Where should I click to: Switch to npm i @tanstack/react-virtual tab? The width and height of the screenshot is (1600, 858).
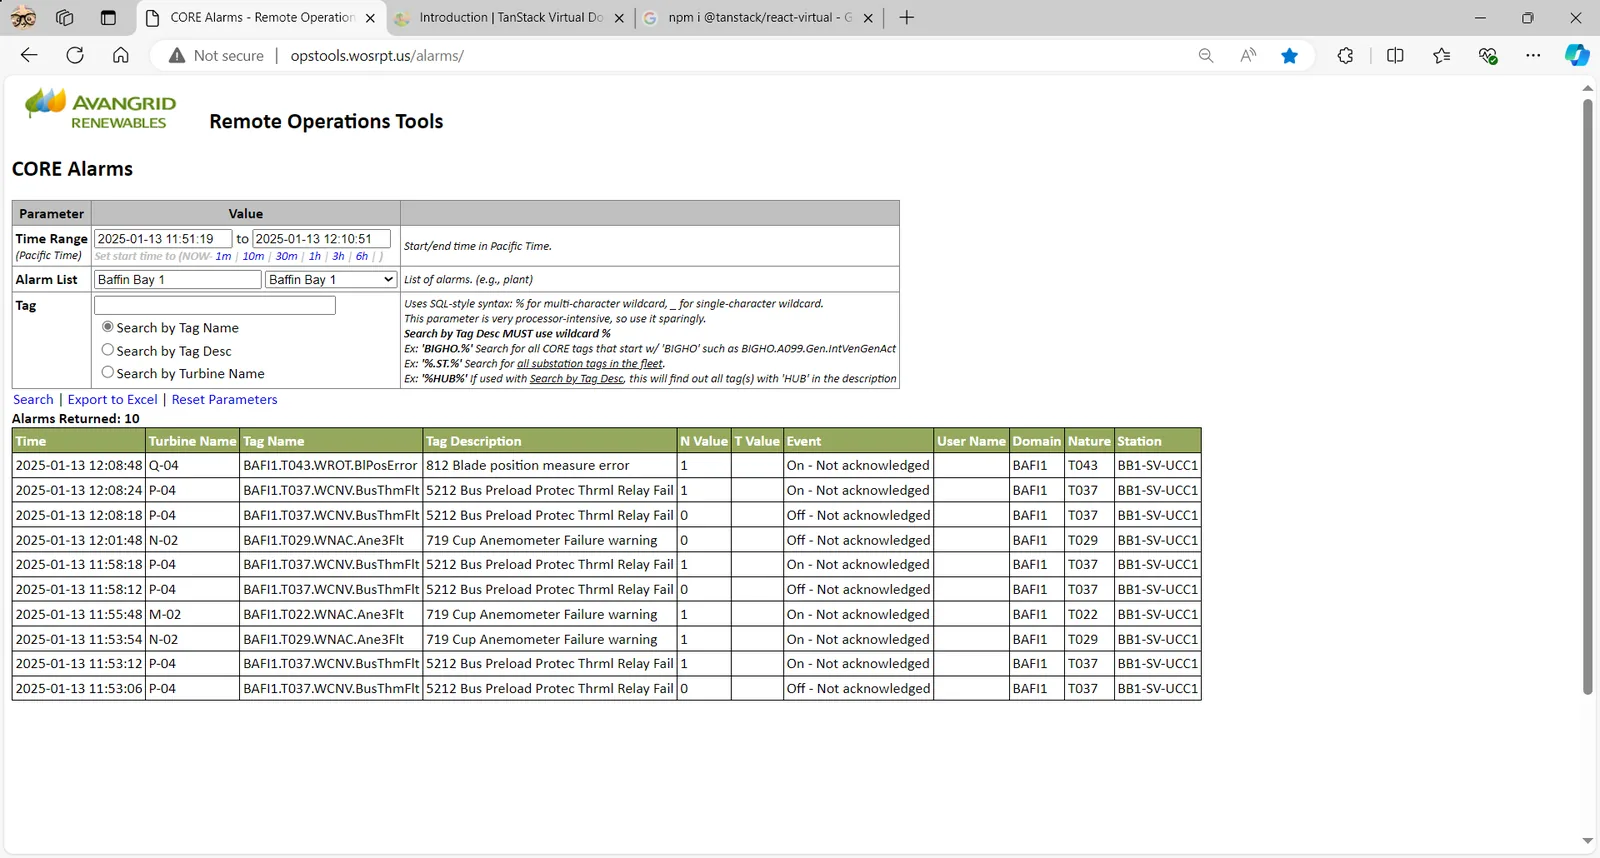pos(759,18)
